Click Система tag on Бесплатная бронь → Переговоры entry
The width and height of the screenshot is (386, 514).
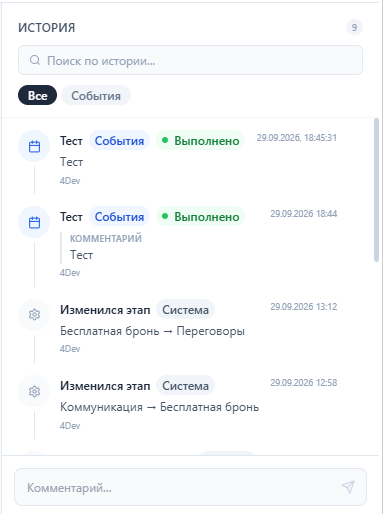point(185,309)
